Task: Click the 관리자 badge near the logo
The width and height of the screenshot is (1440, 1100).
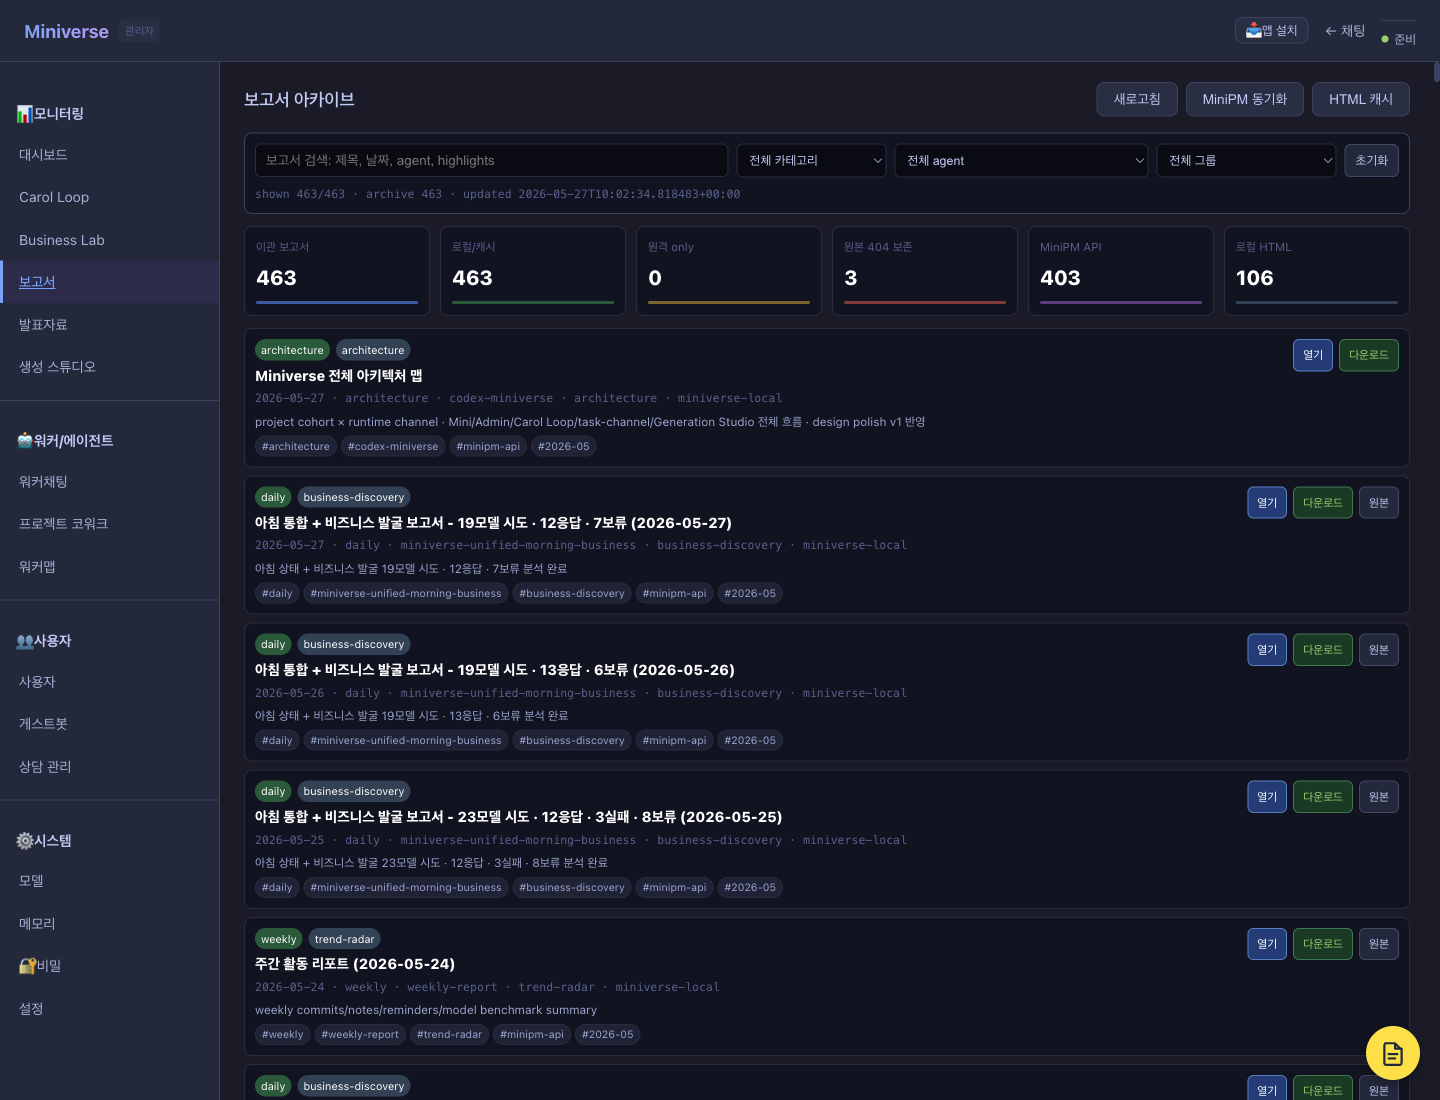Action: pyautogui.click(x=139, y=31)
